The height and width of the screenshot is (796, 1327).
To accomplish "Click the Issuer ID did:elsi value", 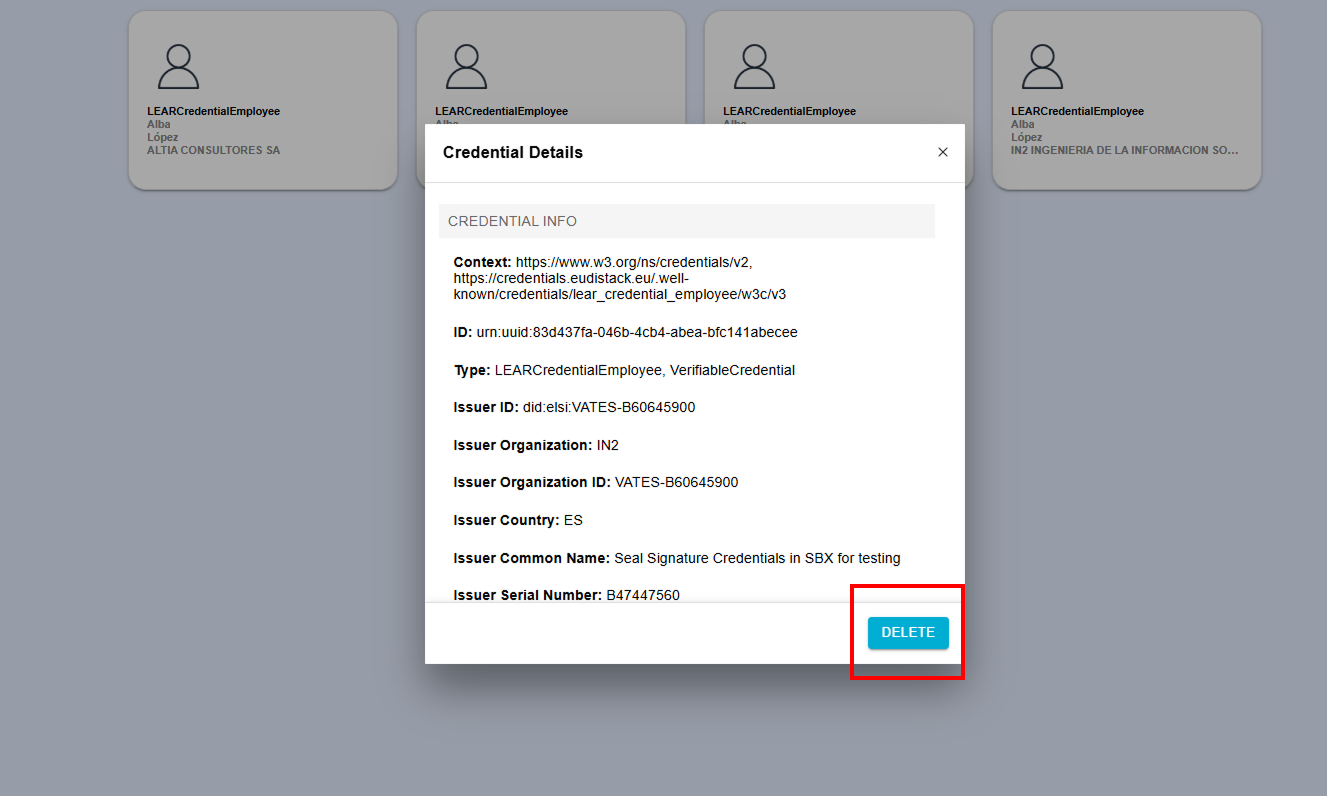I will [x=608, y=407].
